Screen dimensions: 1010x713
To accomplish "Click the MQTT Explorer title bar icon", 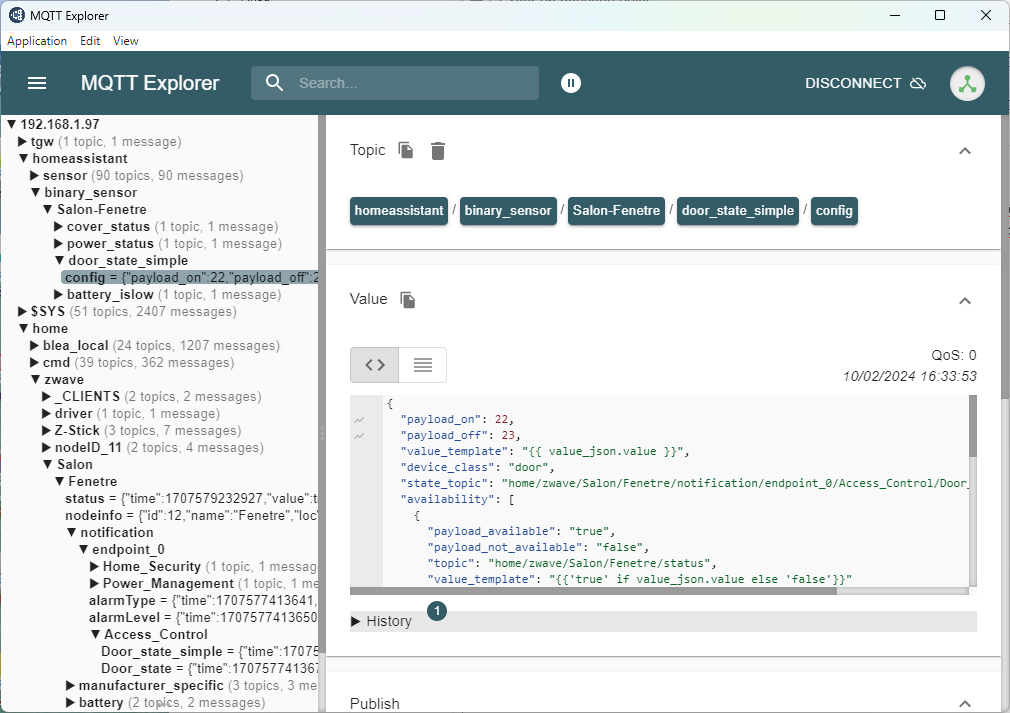I will (x=16, y=15).
